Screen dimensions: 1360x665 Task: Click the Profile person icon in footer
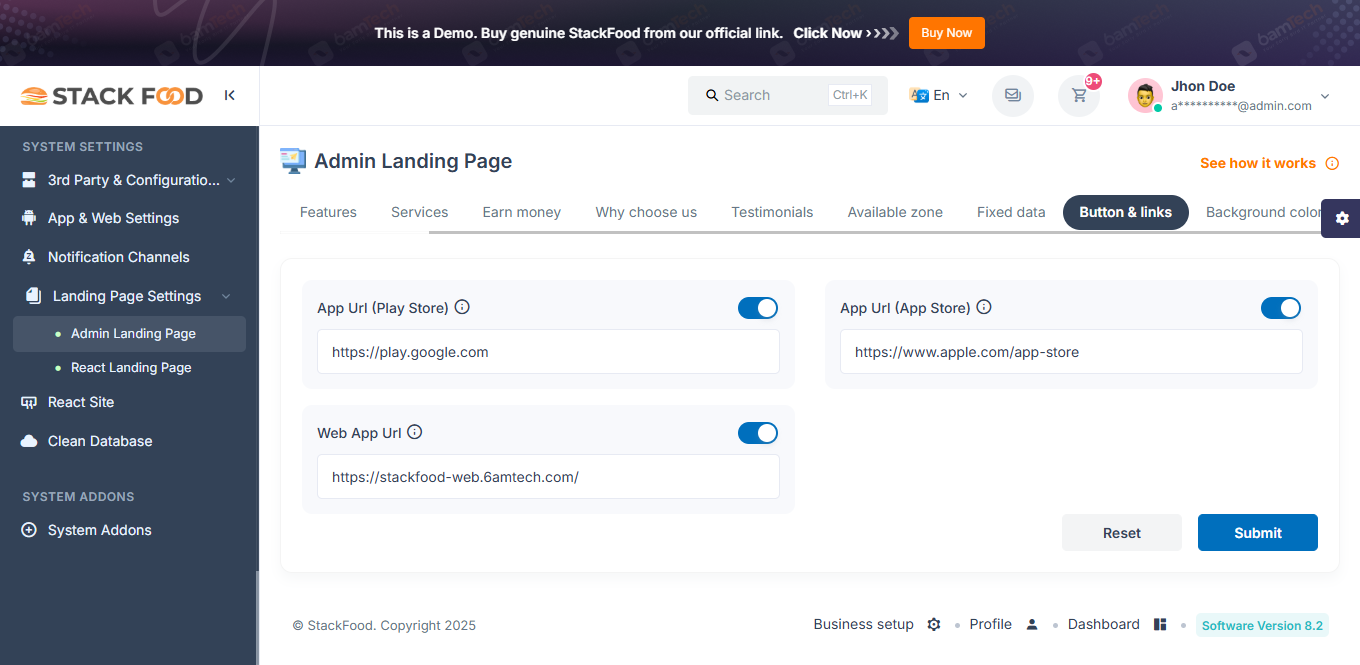pyautogui.click(x=1032, y=624)
